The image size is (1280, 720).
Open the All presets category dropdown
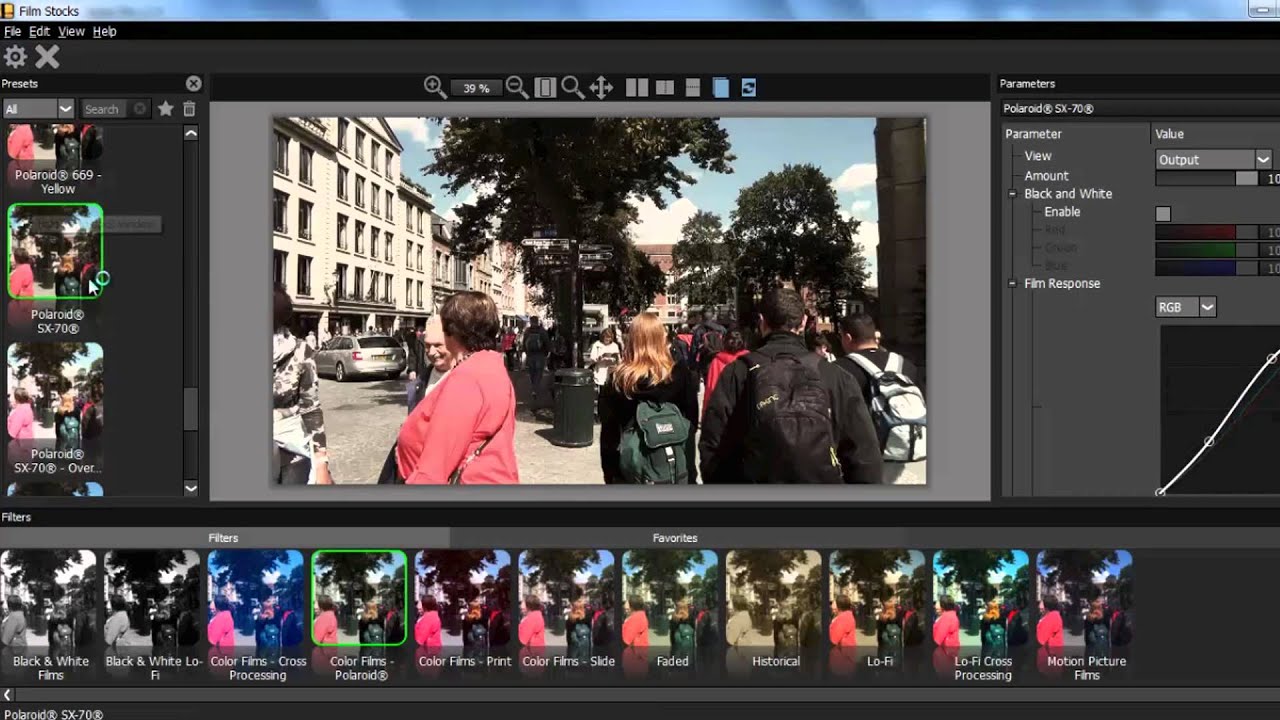[x=38, y=109]
